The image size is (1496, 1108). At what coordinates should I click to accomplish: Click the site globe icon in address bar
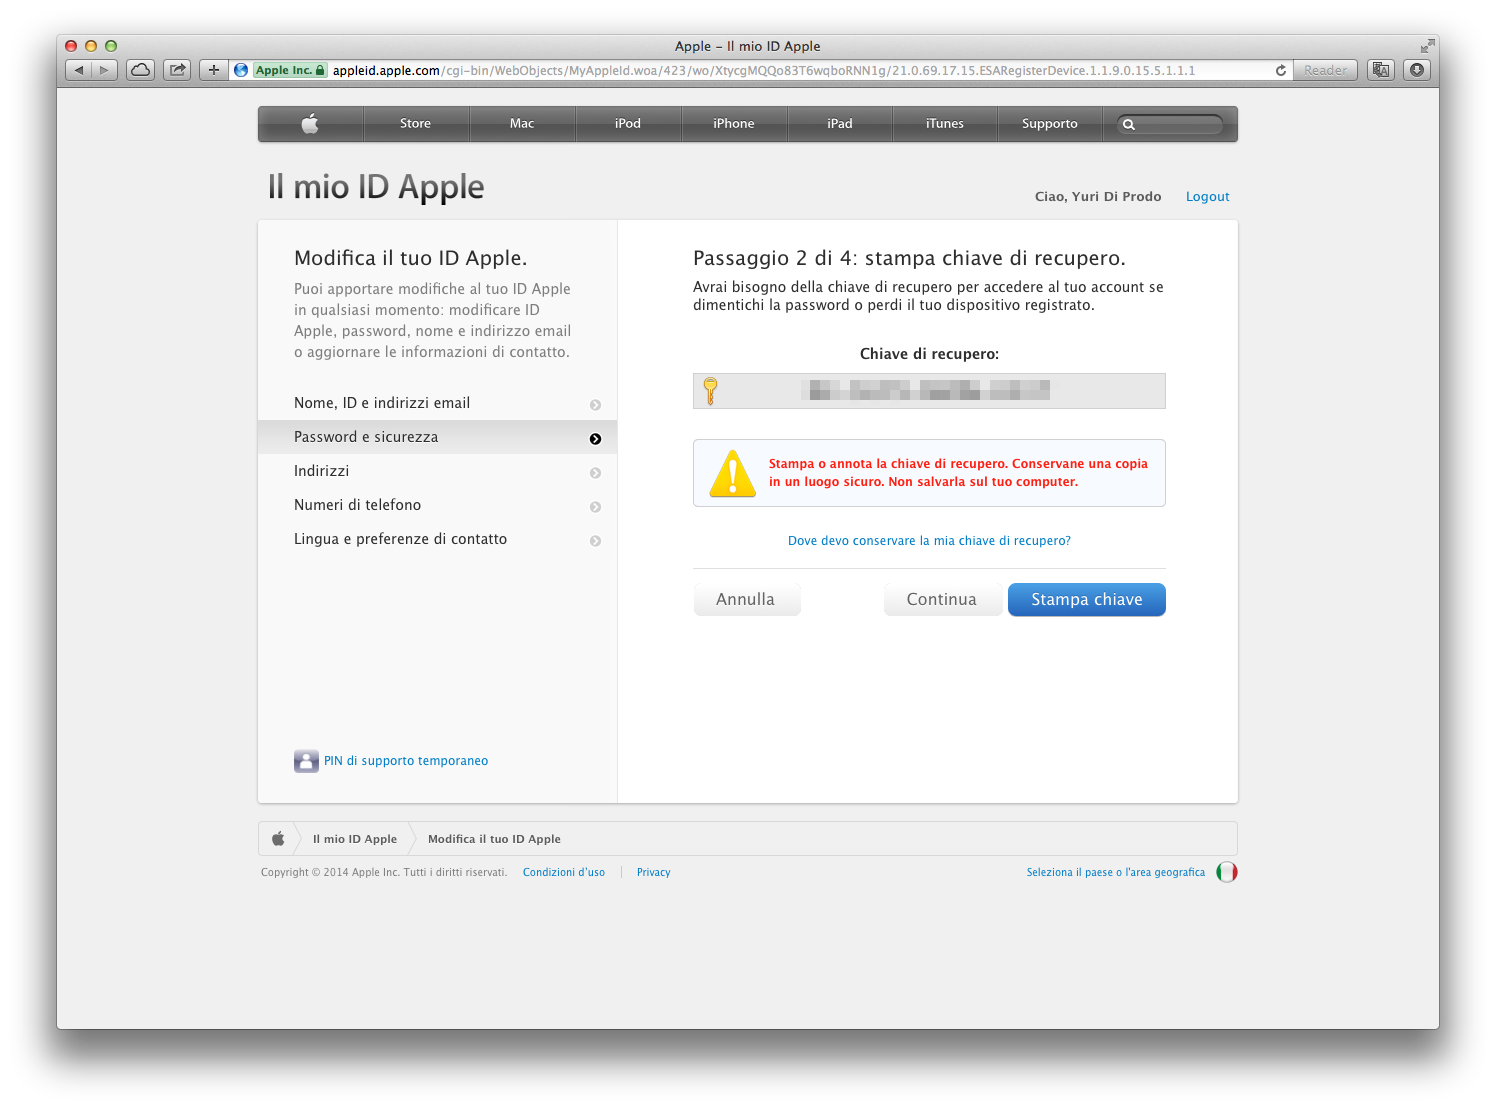[241, 70]
